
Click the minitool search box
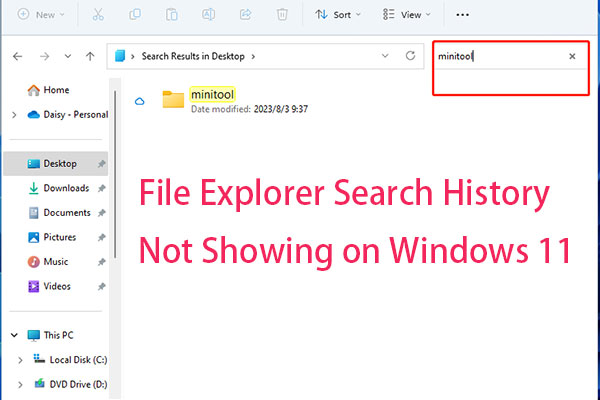click(500, 56)
